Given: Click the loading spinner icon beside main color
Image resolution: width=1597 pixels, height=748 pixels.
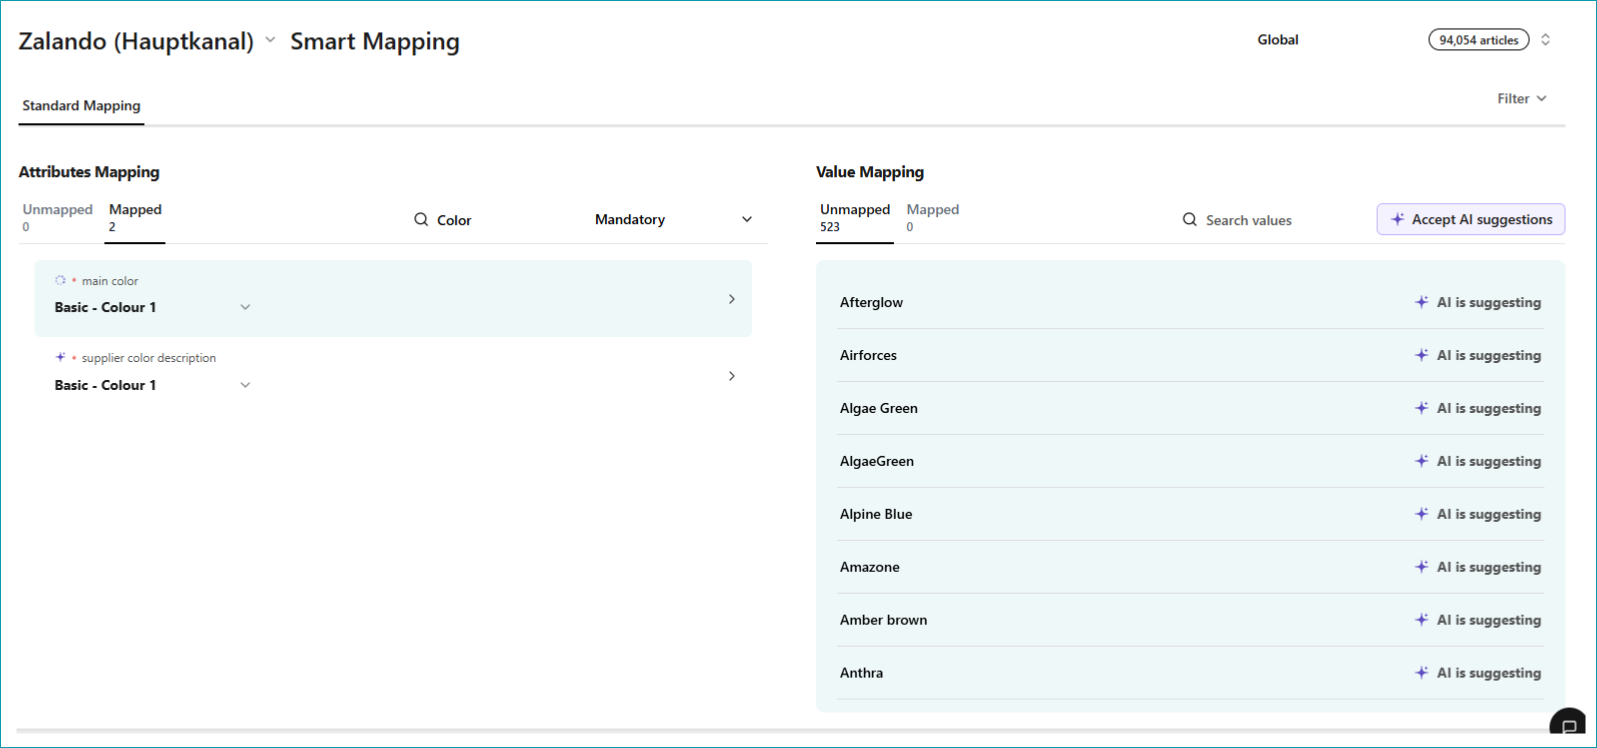Looking at the screenshot, I should point(60,280).
